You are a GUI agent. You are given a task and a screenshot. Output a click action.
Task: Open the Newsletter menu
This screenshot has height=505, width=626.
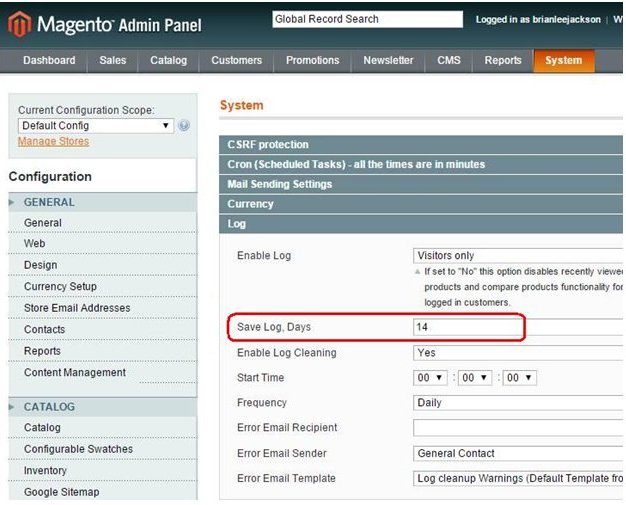coord(388,60)
